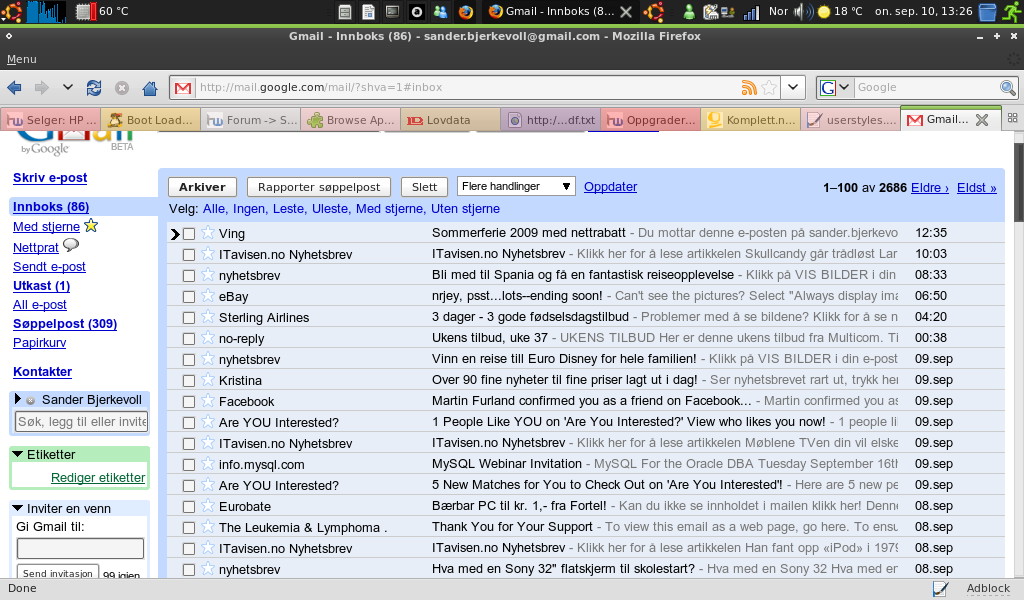Select the Sterling Airlines email checkbox

click(189, 318)
